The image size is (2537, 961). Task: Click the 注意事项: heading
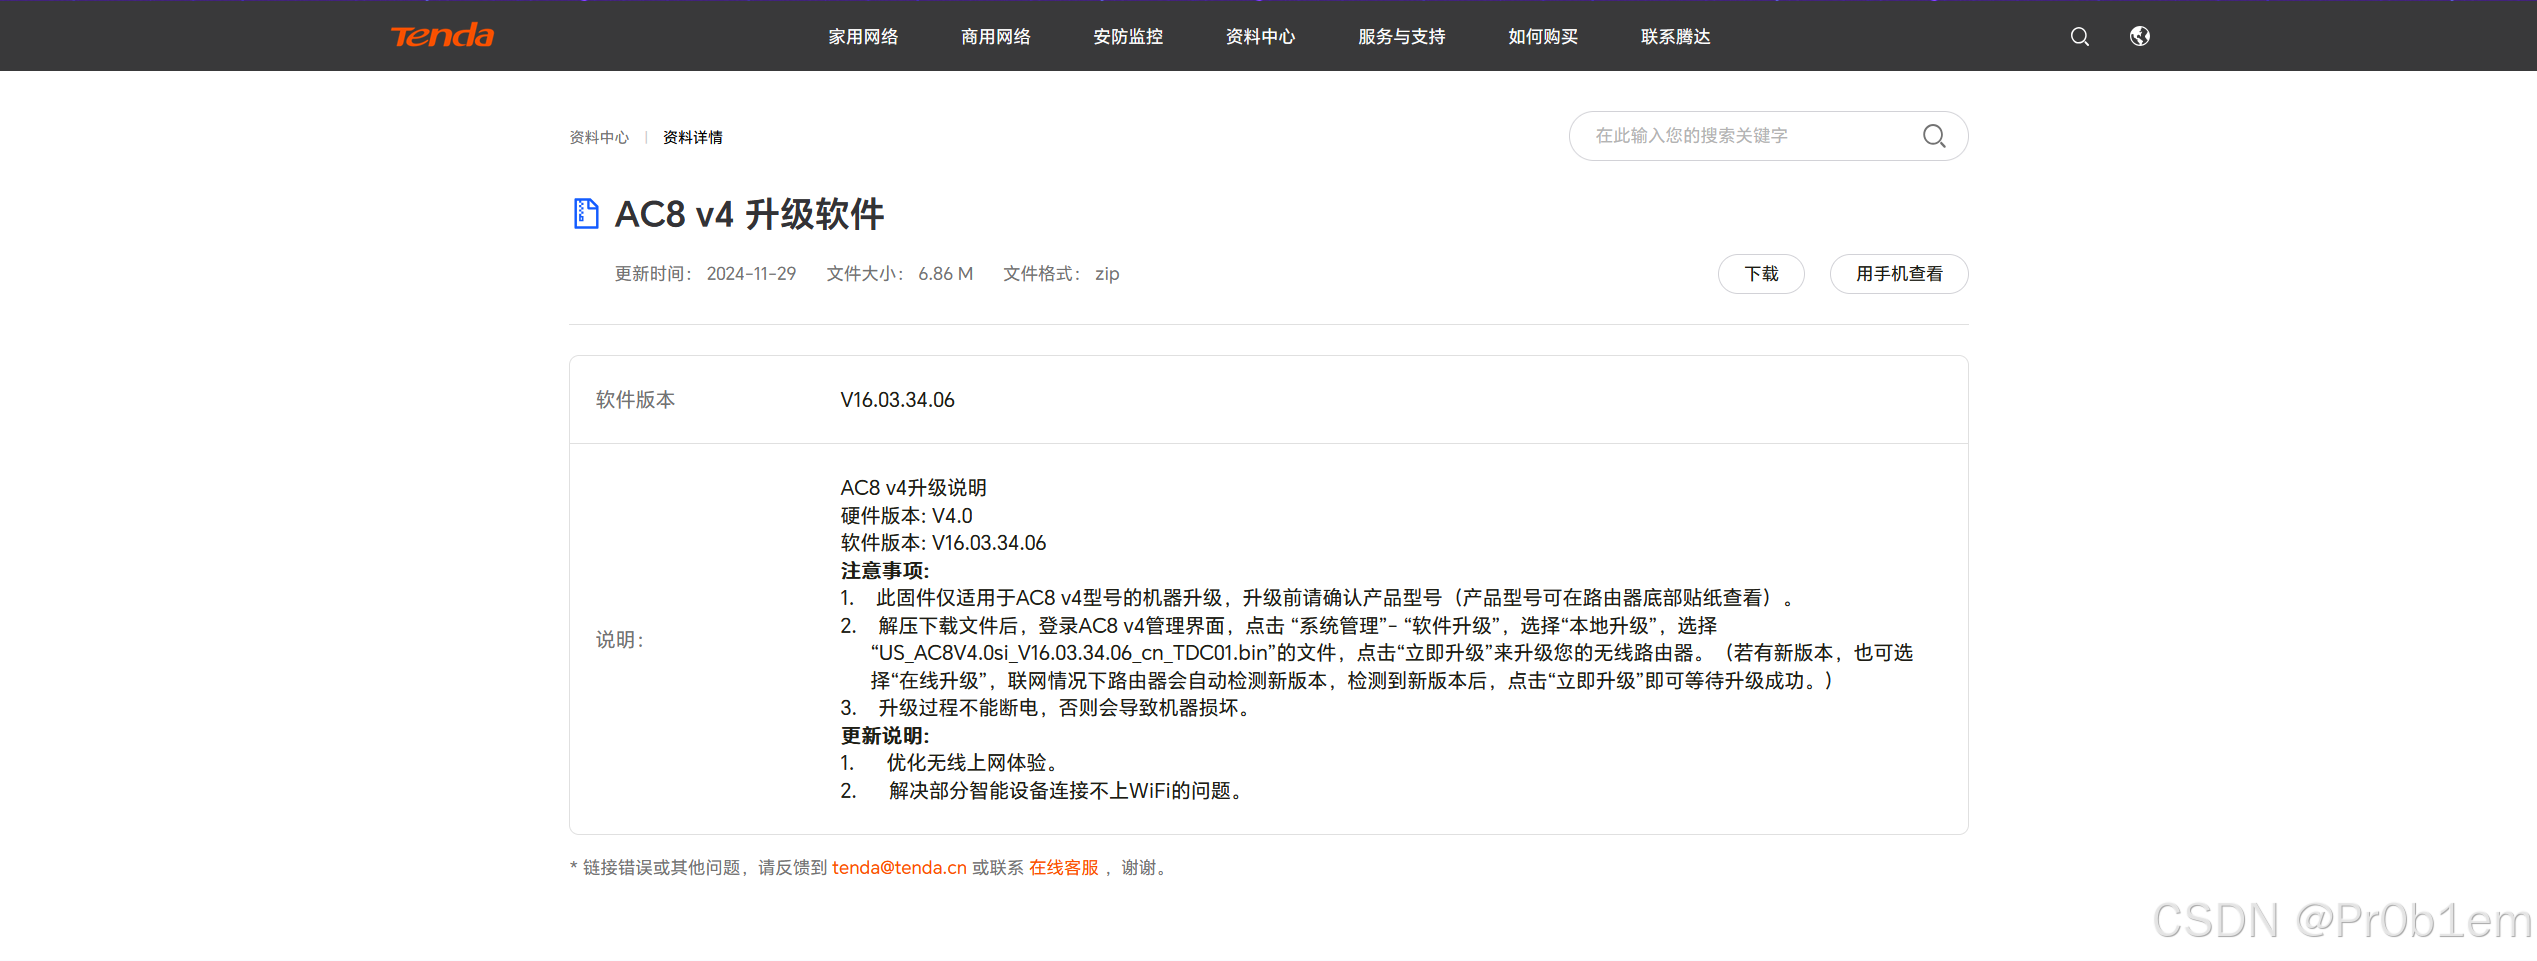click(x=885, y=571)
